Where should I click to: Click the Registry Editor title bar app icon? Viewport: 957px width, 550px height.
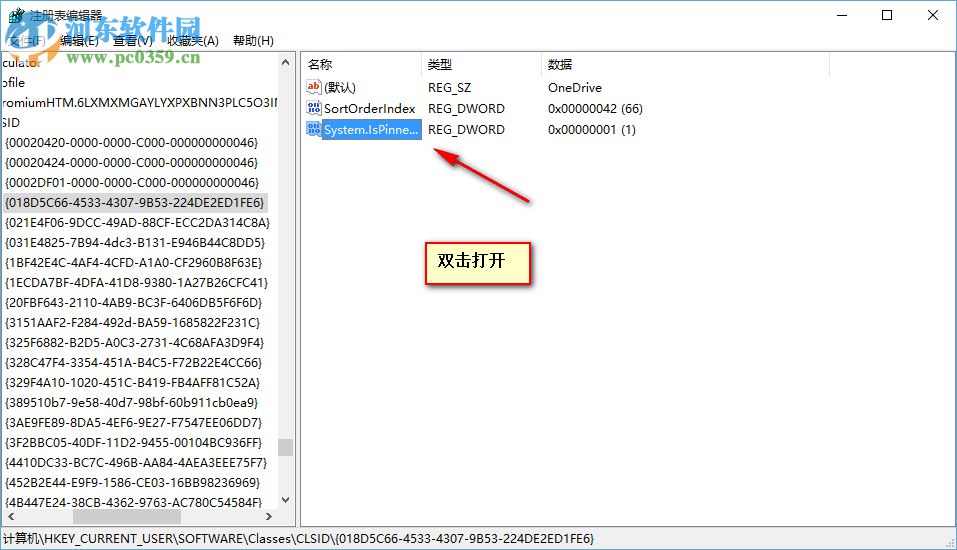pyautogui.click(x=16, y=15)
